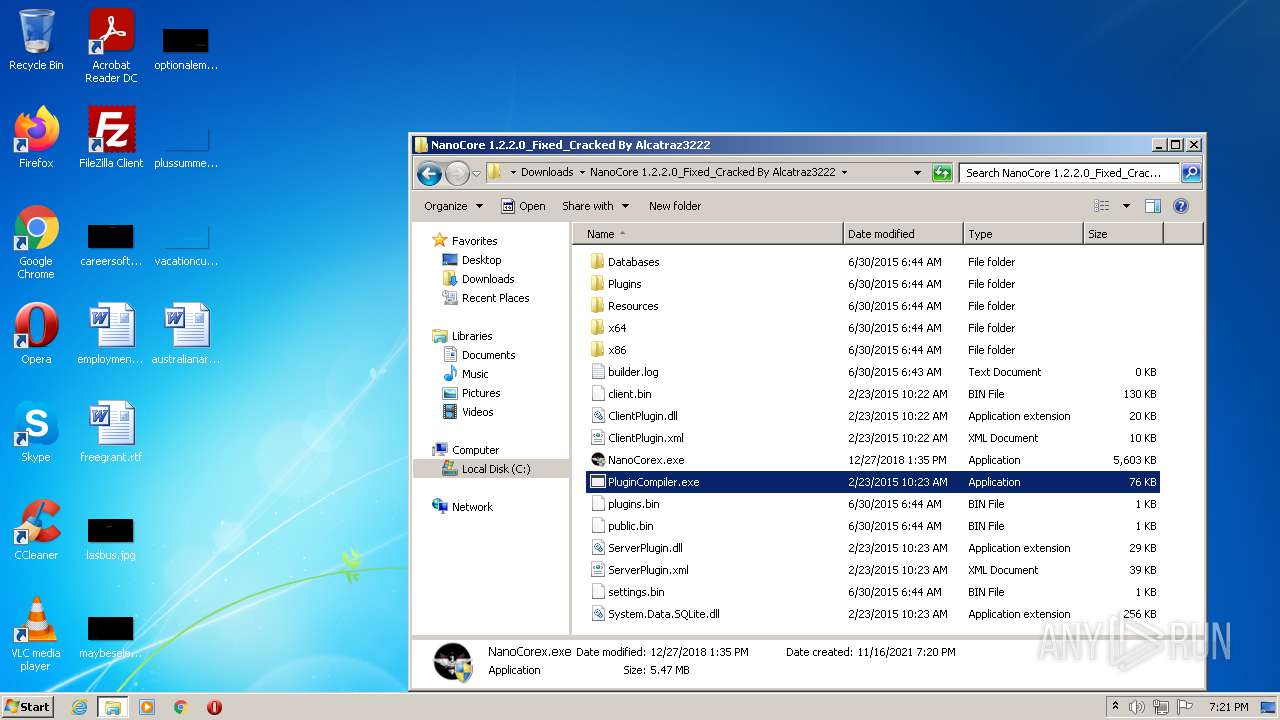
Task: Expand NanoCore folder breadcrumb arrow
Action: pyautogui.click(x=844, y=172)
